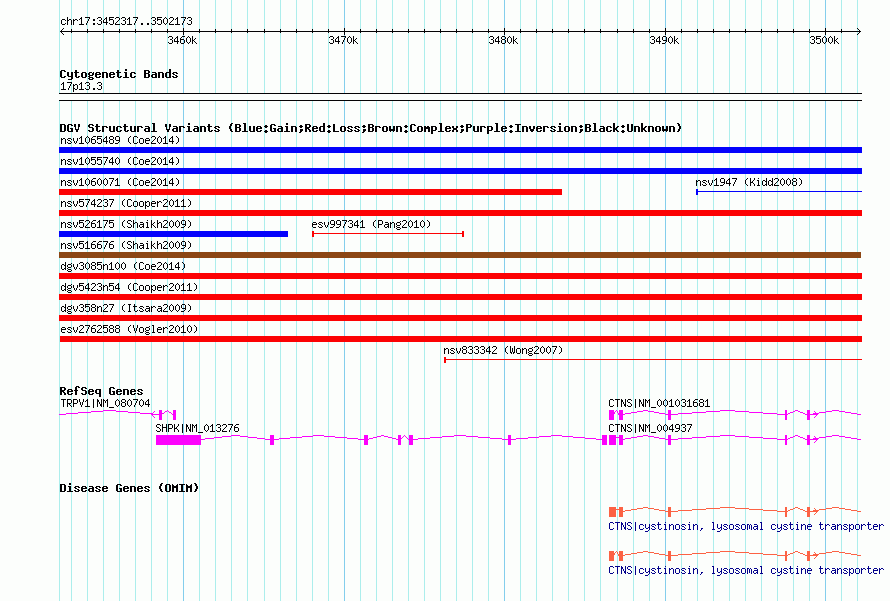Click the 3480k ruler position label
Viewport: 890px width, 601px height.
503,40
